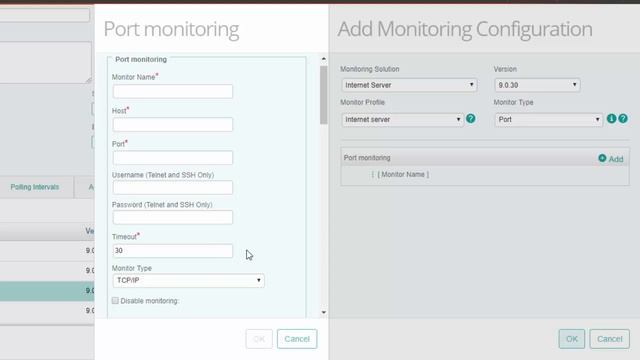Viewport: 640px width, 360px height.
Task: Click the Username (Telnet and SSH Only) field
Action: 173,188
